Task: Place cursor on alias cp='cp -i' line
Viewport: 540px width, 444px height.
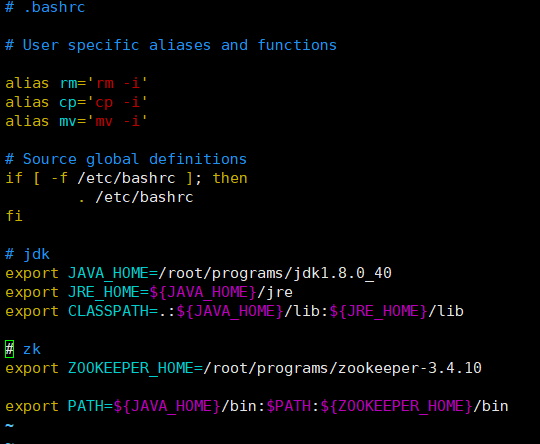Action: [x=76, y=102]
